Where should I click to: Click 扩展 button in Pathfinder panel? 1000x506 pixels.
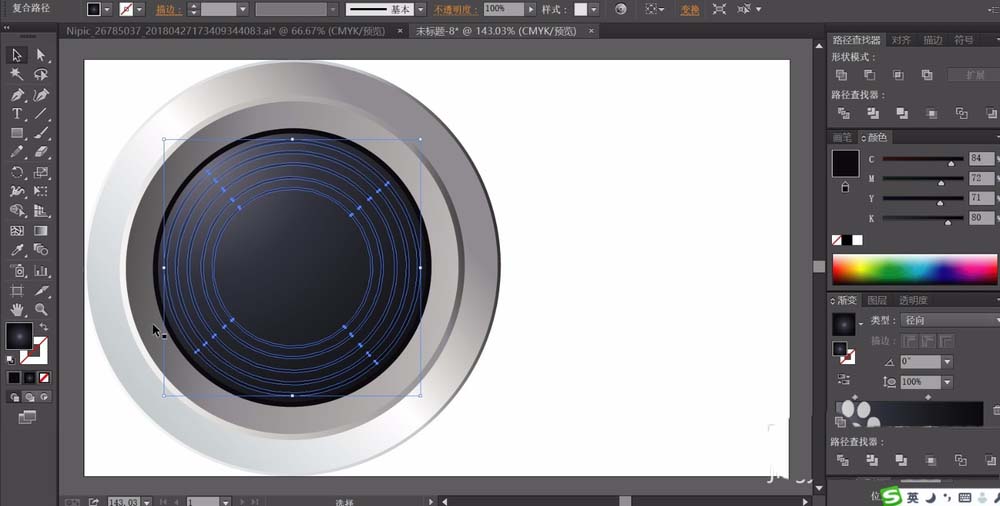(x=974, y=75)
